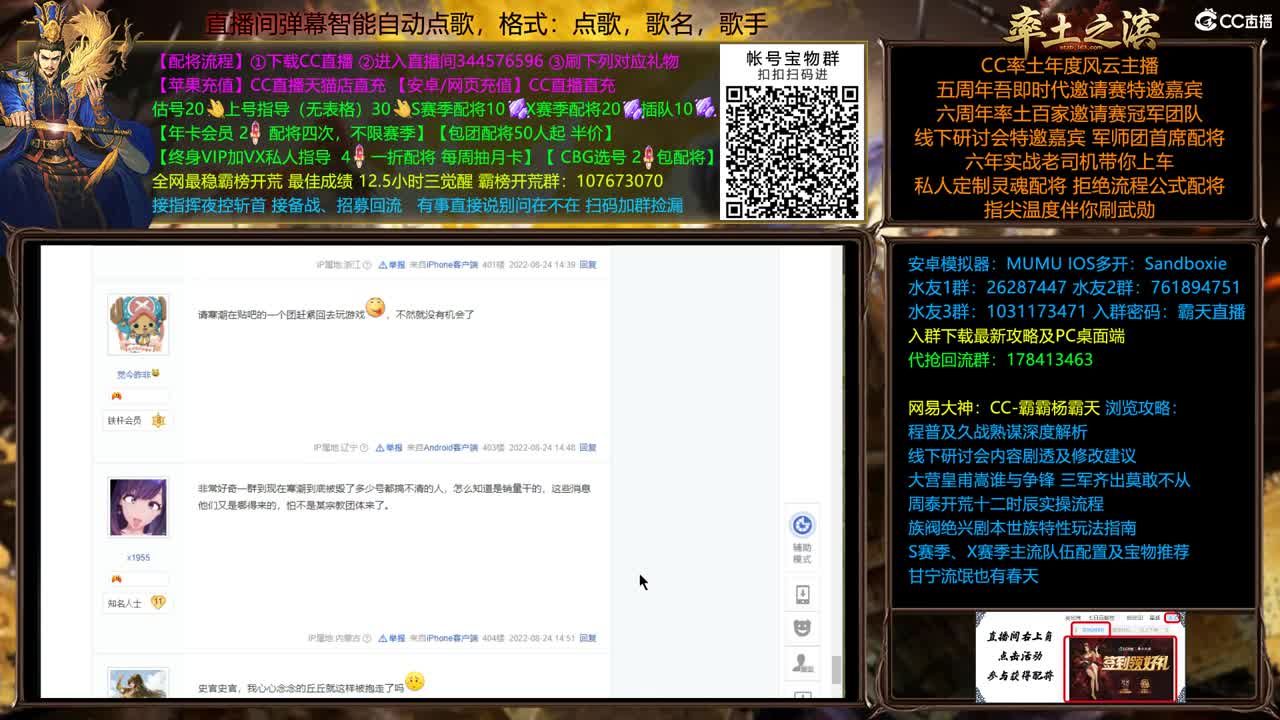Reply to the floor 401 post via 回复
Image resolution: width=1280 pixels, height=720 pixels.
coord(588,265)
